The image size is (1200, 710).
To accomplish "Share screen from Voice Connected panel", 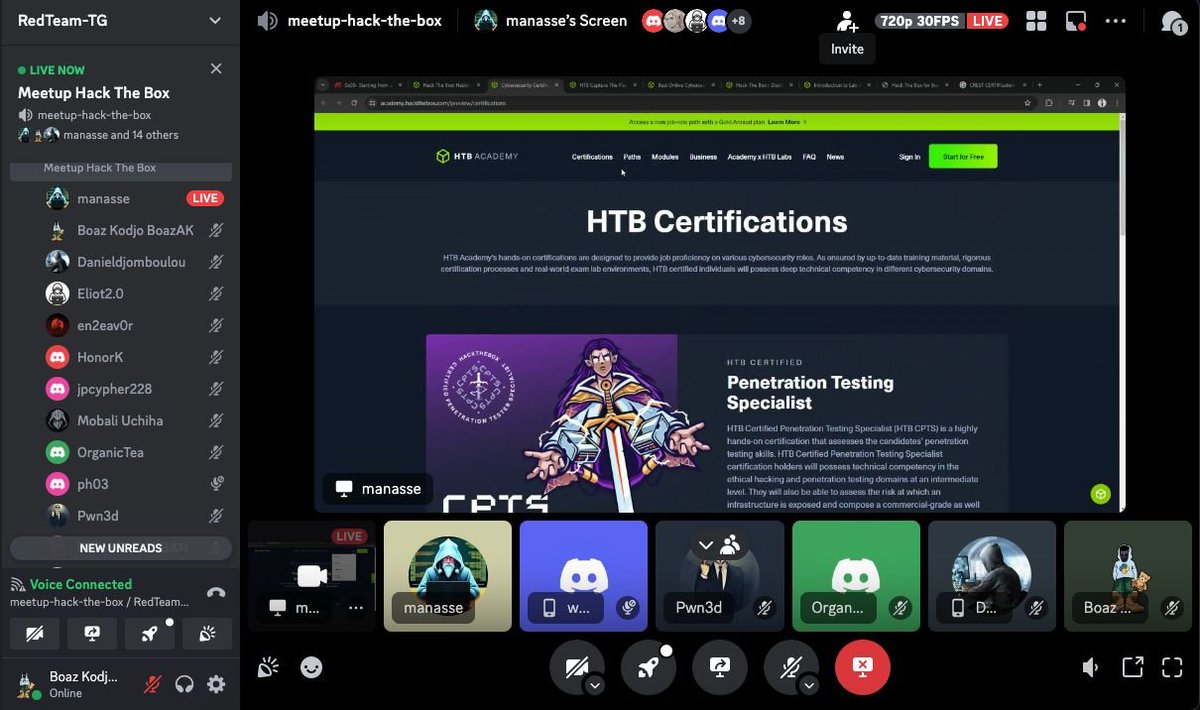I will (x=92, y=633).
